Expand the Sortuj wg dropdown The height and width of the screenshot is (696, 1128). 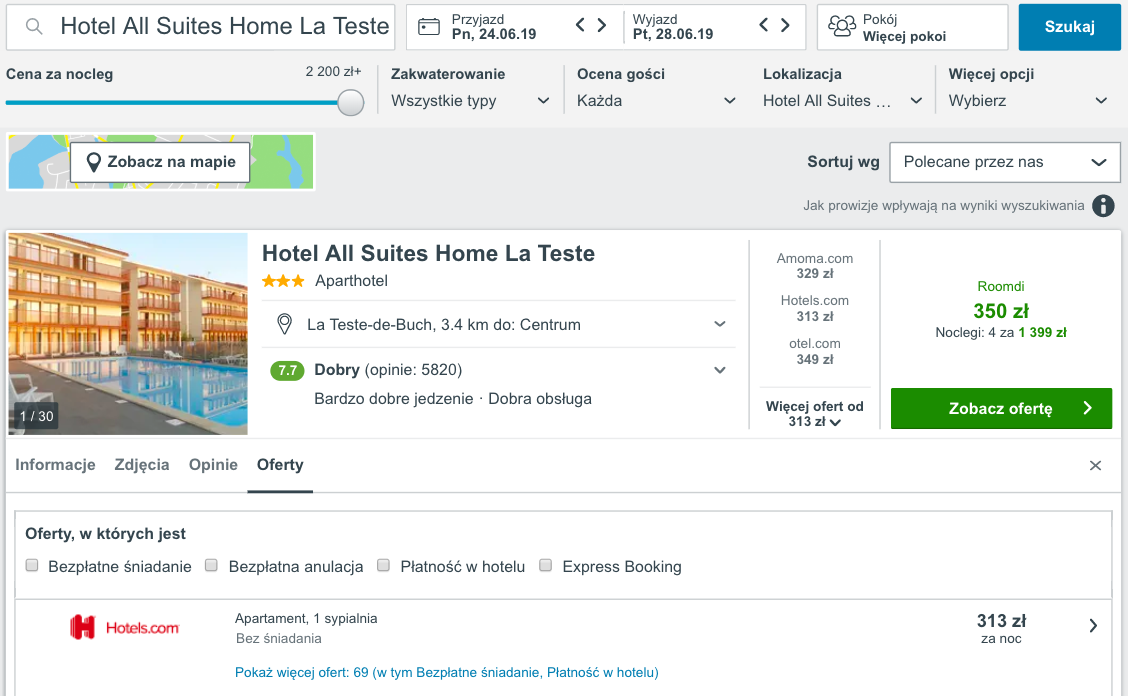1004,162
